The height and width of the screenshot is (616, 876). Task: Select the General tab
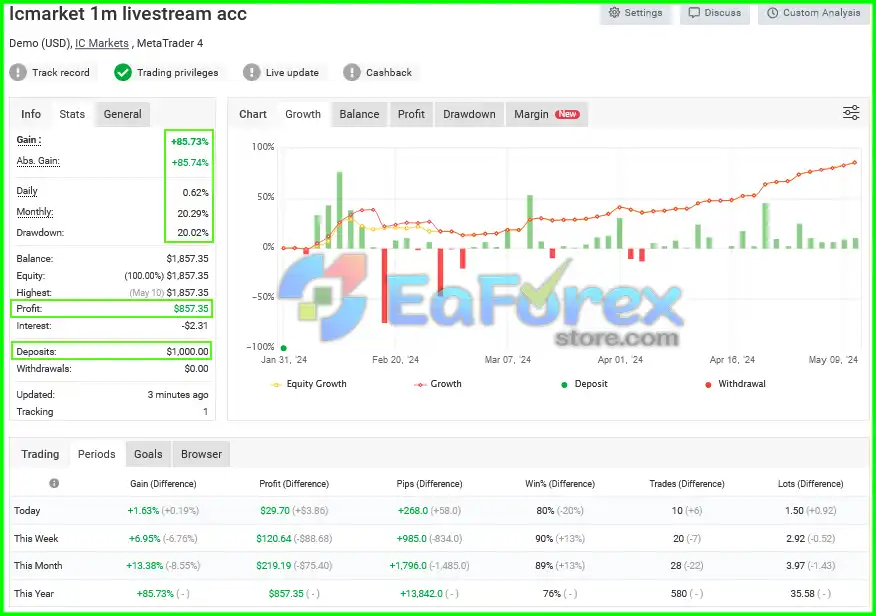point(122,114)
